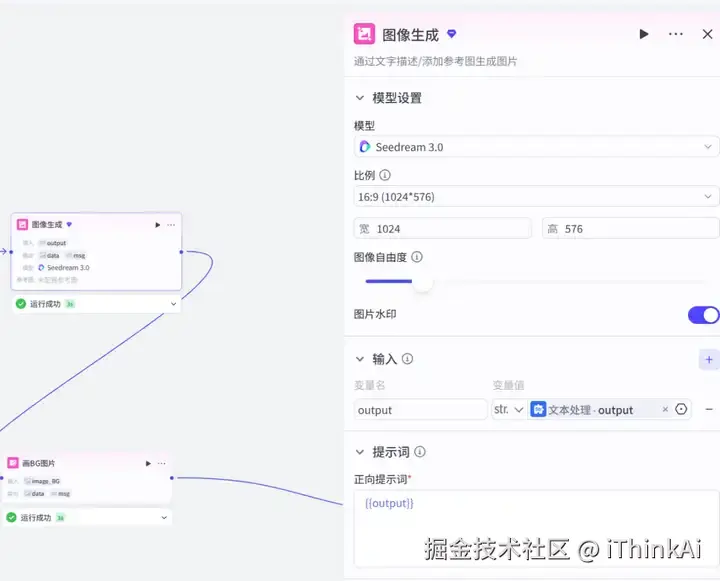Click the info icon next to 比例
This screenshot has width=720, height=581.
click(385, 175)
